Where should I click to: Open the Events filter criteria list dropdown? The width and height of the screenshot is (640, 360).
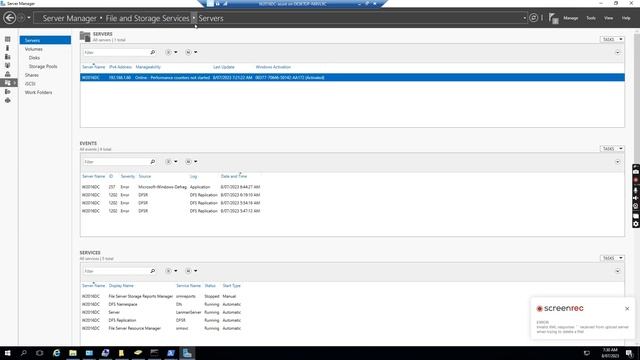[x=171, y=162]
